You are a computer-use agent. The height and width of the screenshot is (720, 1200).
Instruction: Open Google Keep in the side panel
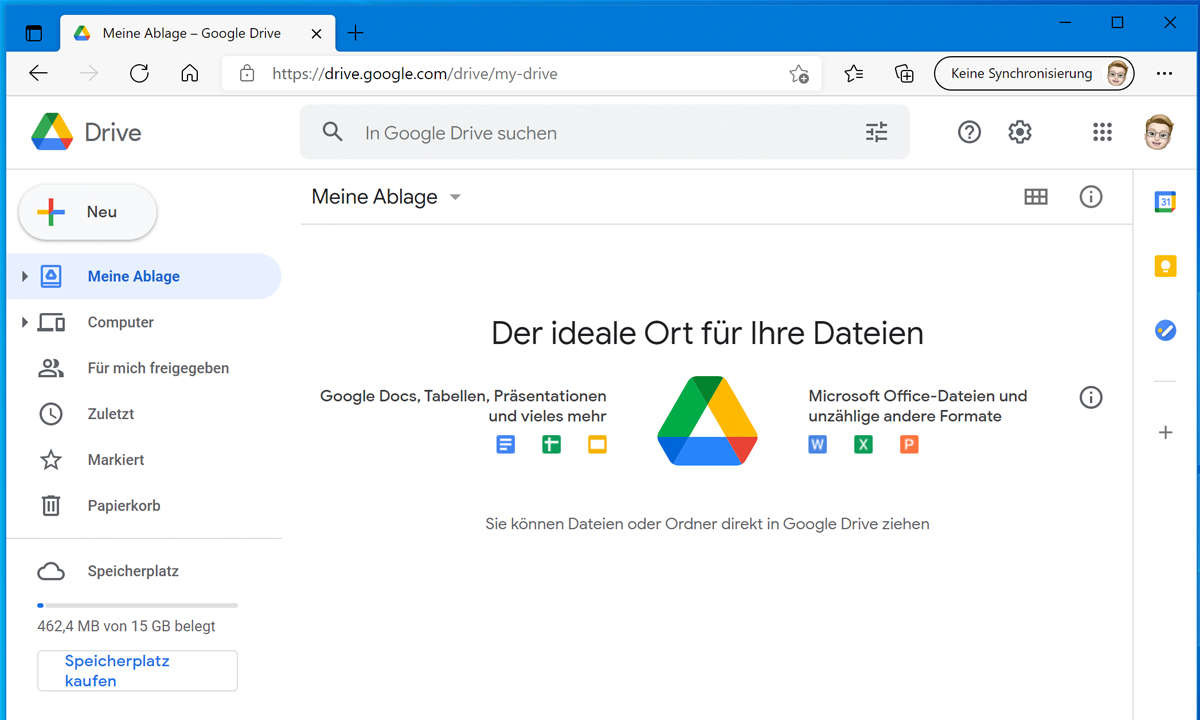point(1165,265)
